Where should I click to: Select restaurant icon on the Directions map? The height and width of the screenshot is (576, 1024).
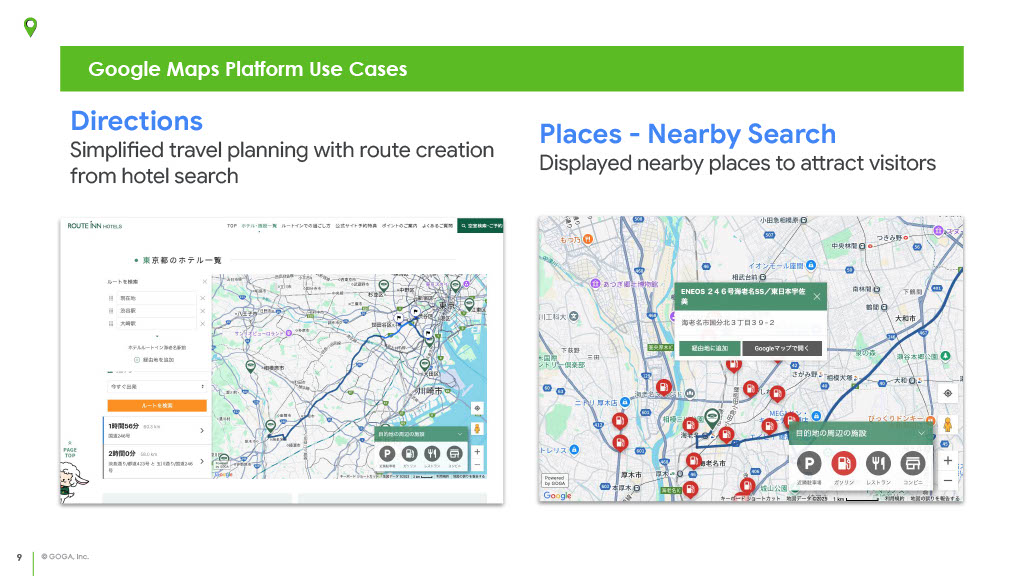432,454
